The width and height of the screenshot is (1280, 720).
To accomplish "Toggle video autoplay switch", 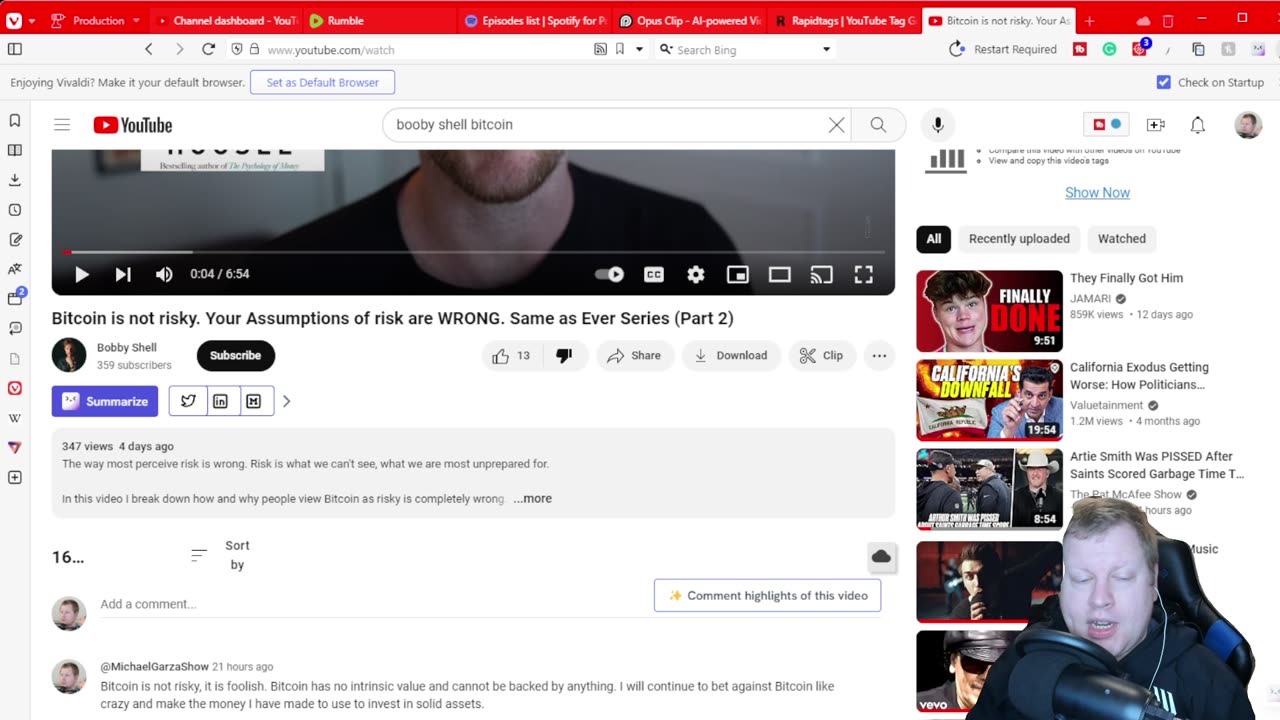I will coord(610,275).
